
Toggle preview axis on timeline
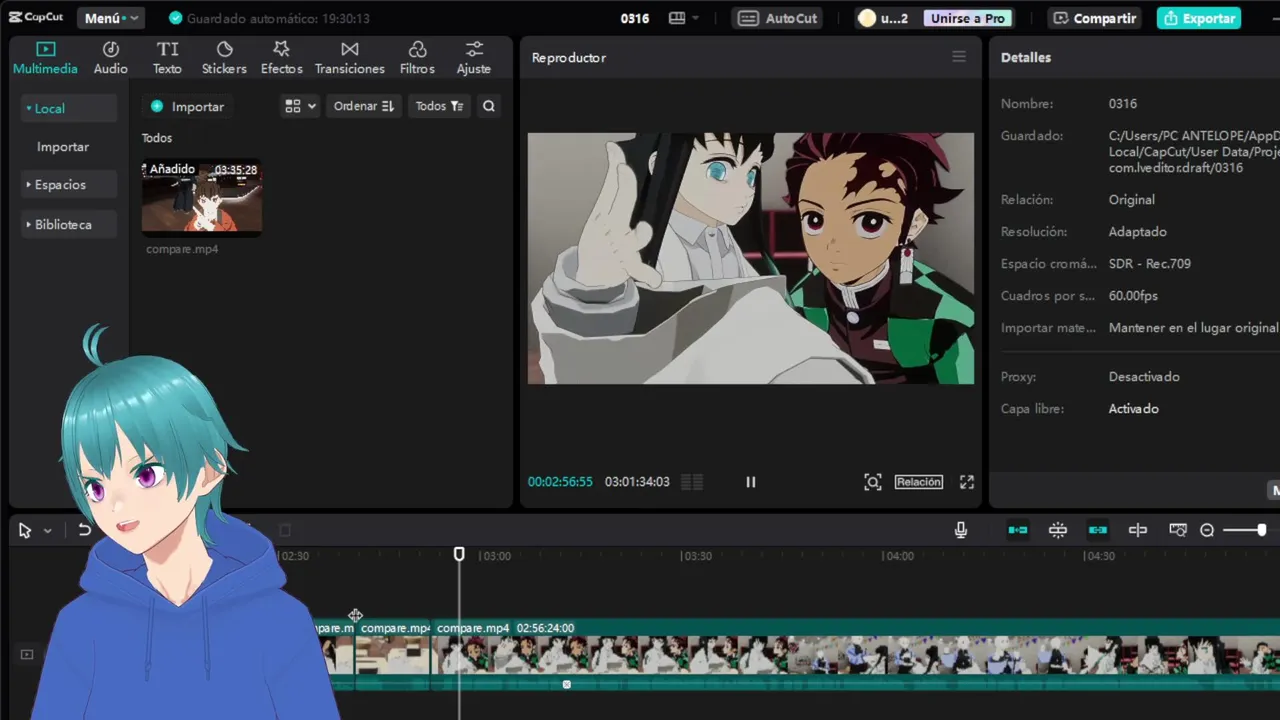coord(1138,530)
